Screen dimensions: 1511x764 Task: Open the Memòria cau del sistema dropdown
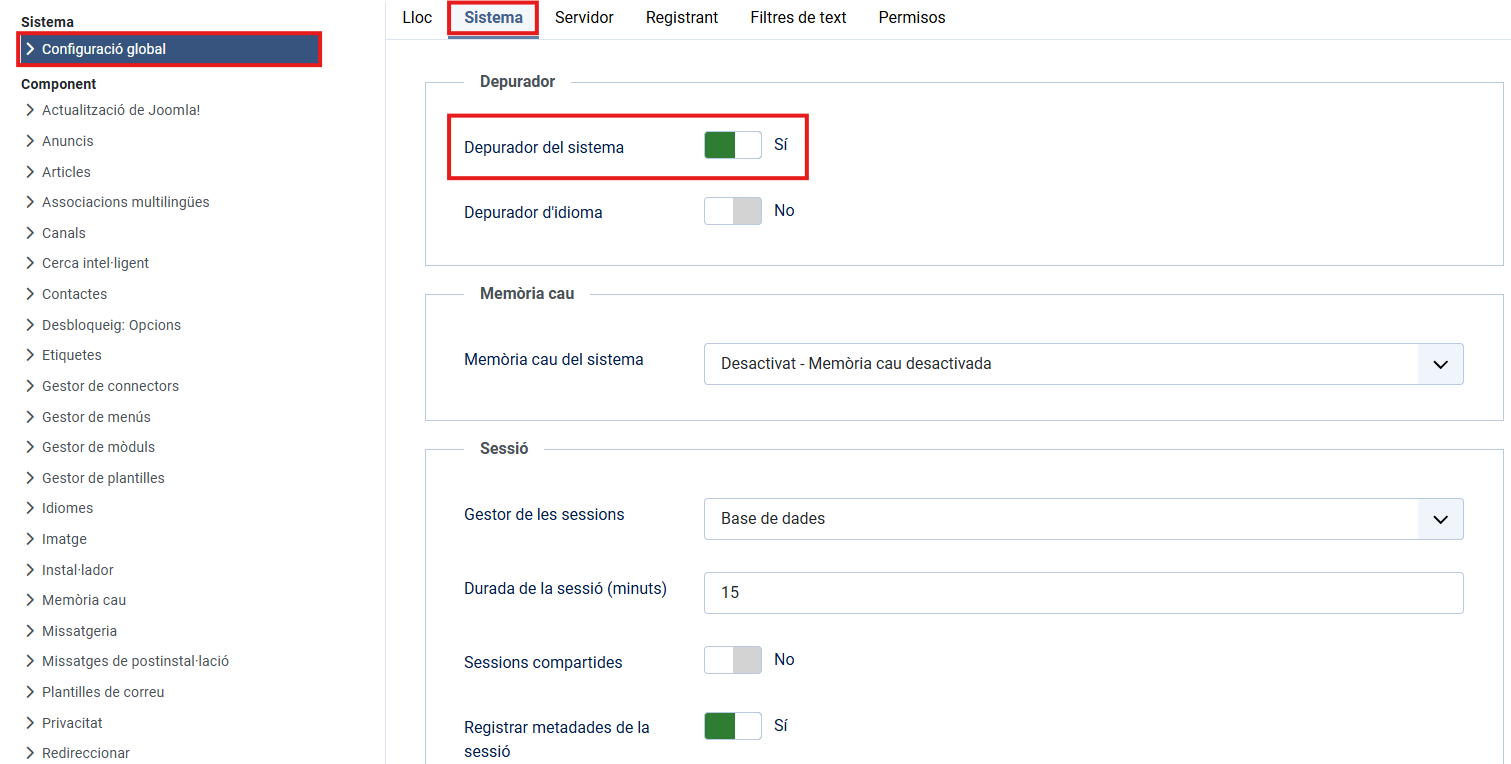1083,364
